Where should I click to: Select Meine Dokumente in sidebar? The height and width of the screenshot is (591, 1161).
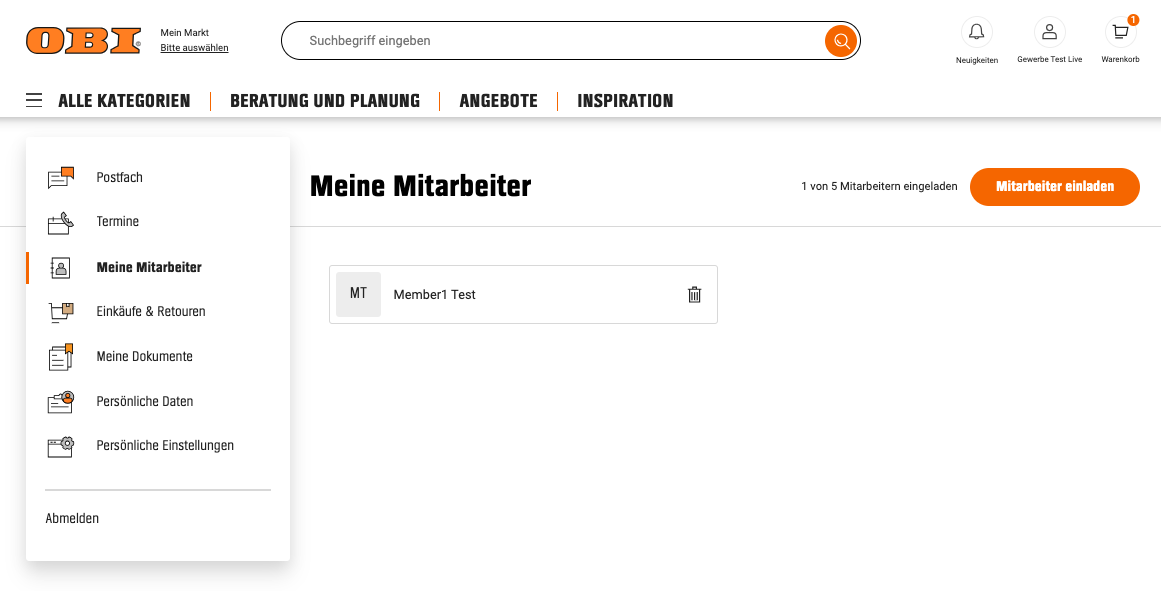coord(144,357)
